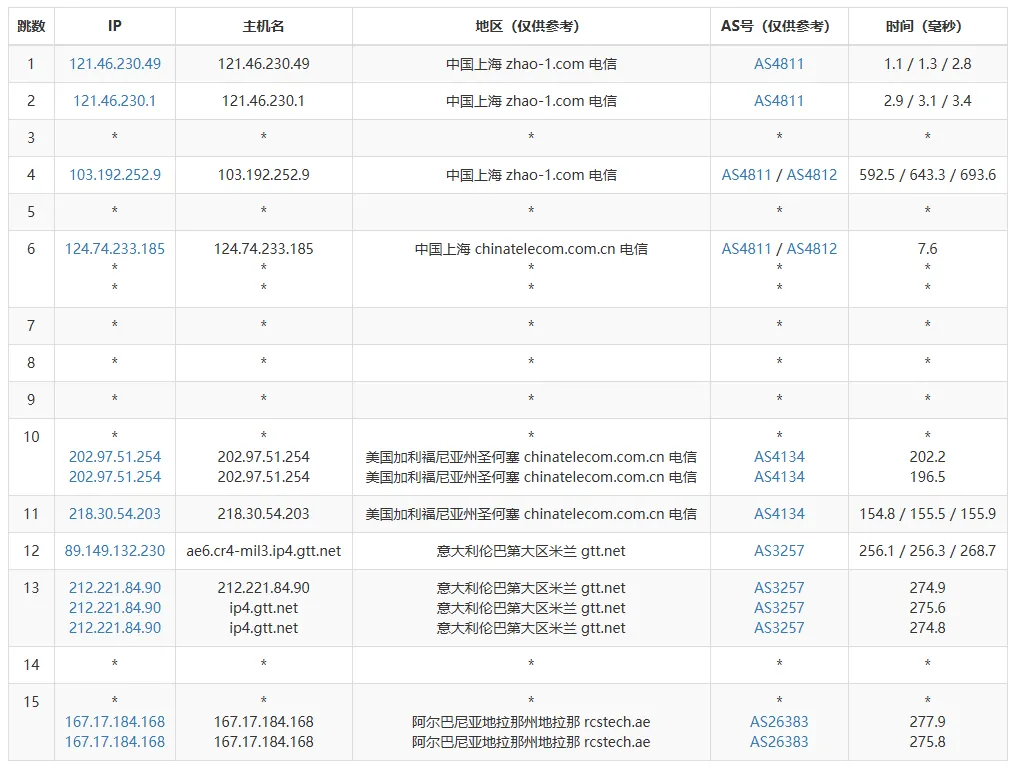Viewport: 1016px width, 768px height.
Task: Click the 121.46.230.1 link in the IP column
Action: tap(115, 101)
